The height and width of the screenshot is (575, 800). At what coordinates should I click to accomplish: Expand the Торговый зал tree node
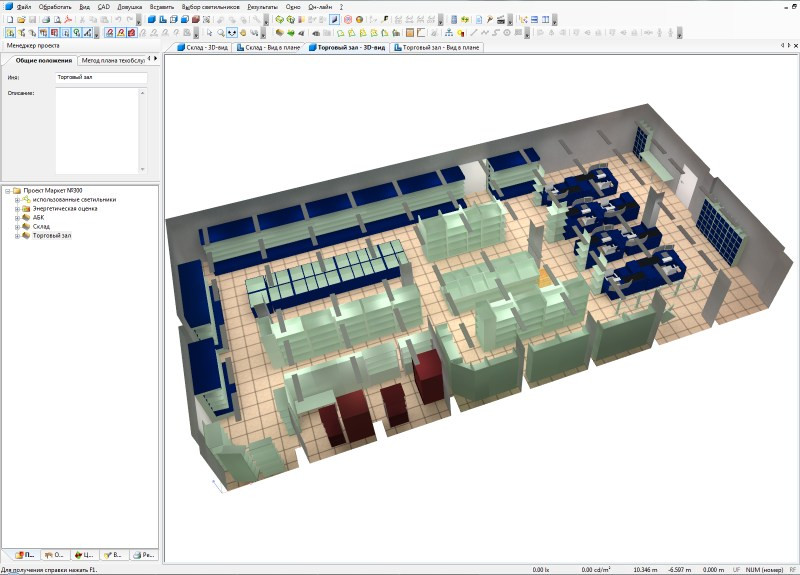coord(17,236)
